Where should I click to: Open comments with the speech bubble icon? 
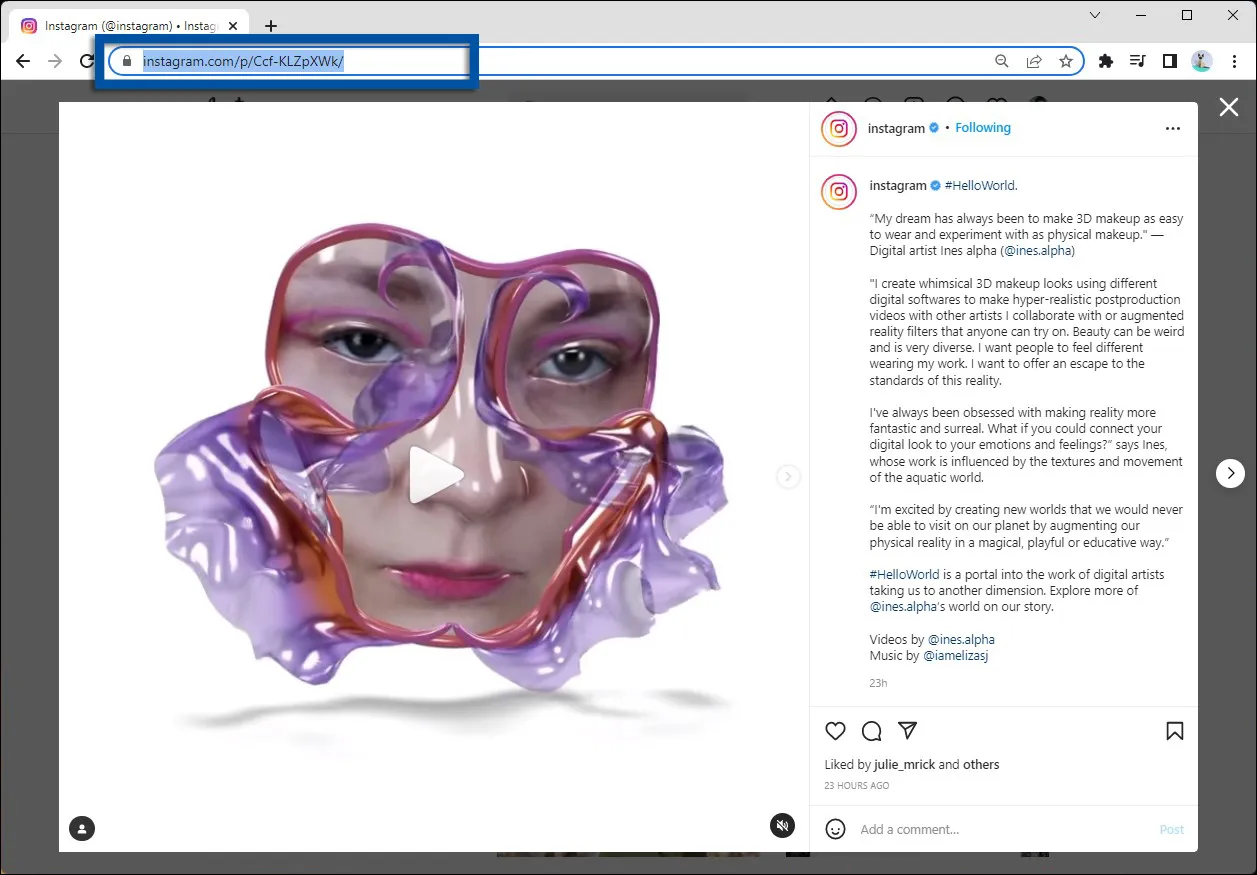click(871, 731)
